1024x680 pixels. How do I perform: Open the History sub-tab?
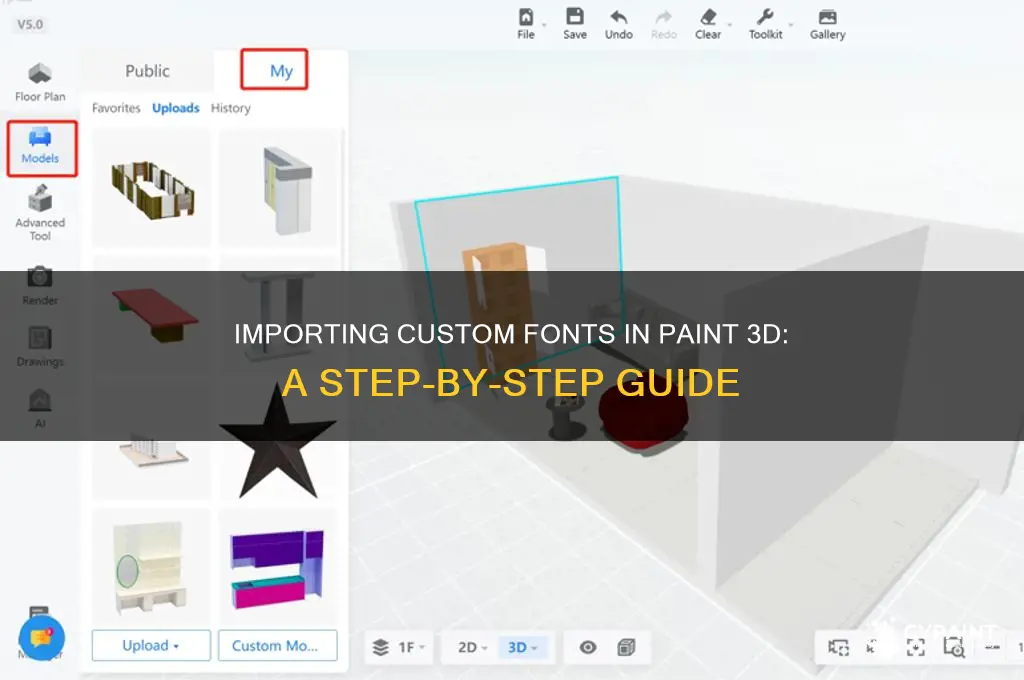click(231, 108)
